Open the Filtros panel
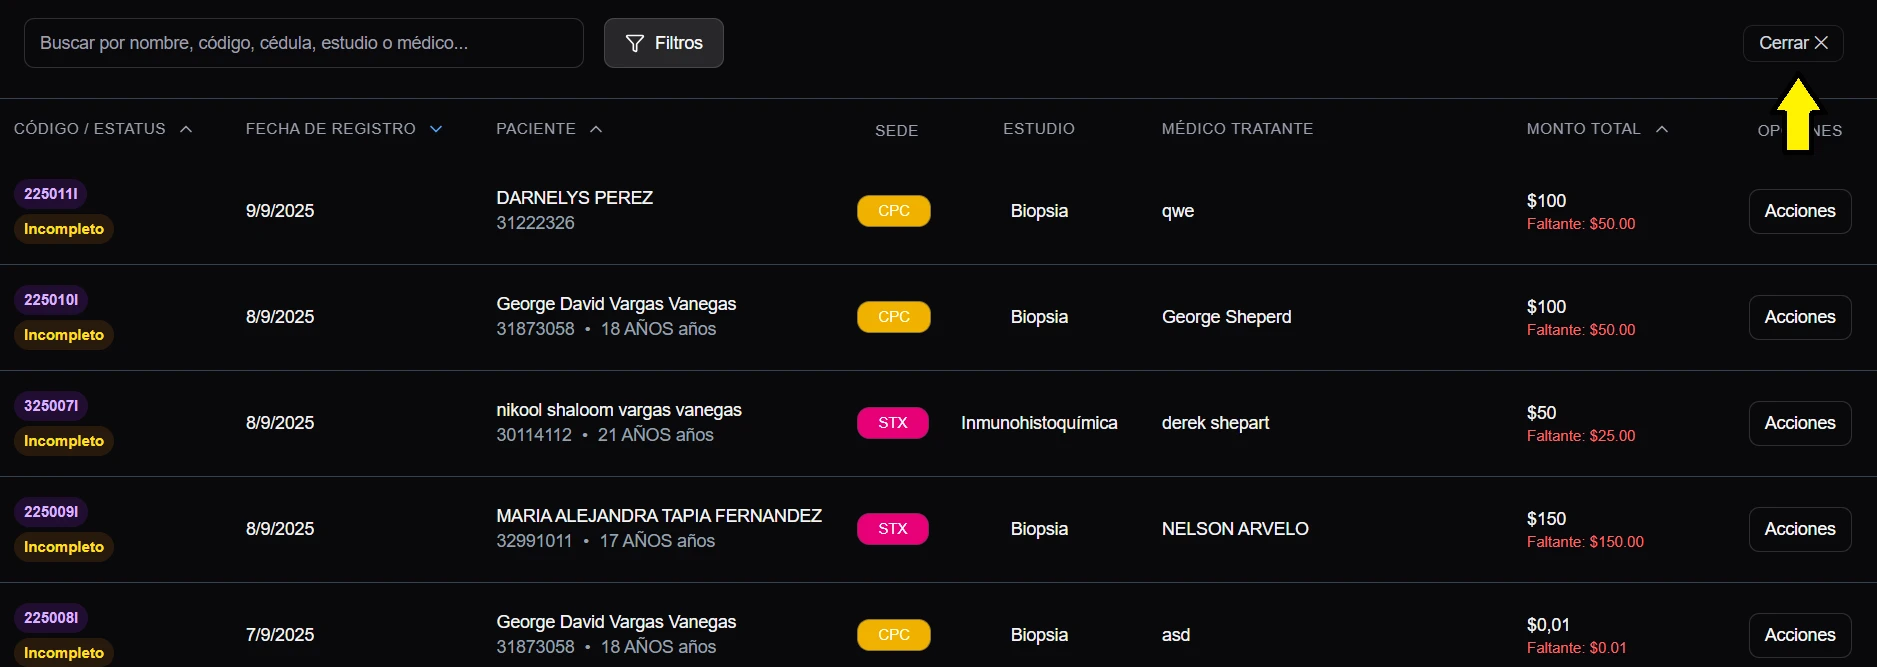 664,43
